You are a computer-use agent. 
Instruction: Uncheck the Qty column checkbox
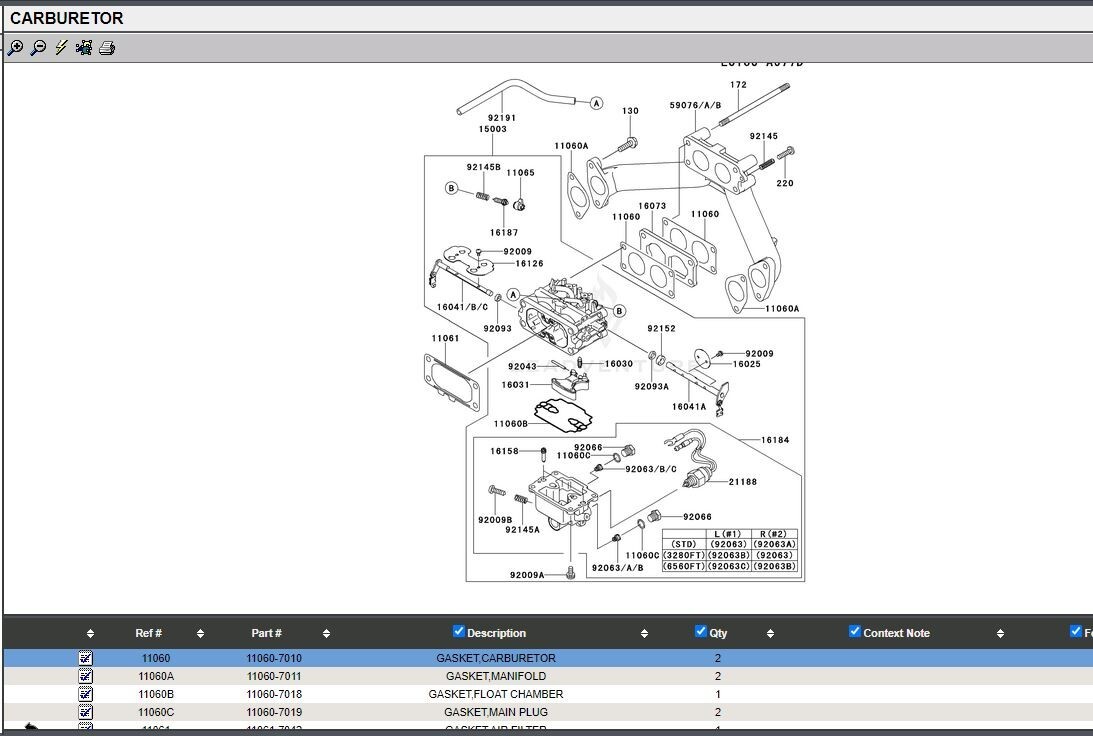coord(701,631)
